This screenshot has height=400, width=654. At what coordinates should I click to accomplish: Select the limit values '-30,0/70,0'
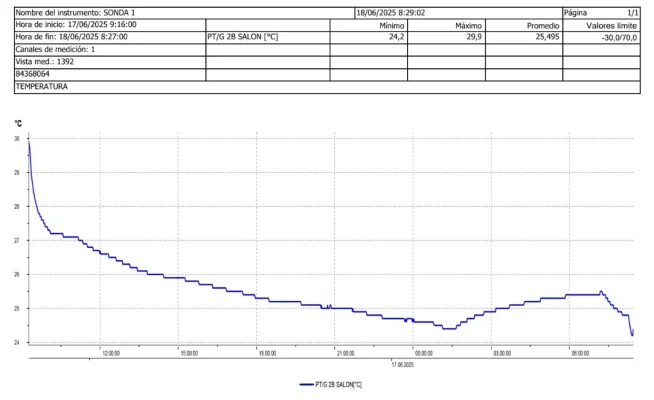click(x=619, y=38)
